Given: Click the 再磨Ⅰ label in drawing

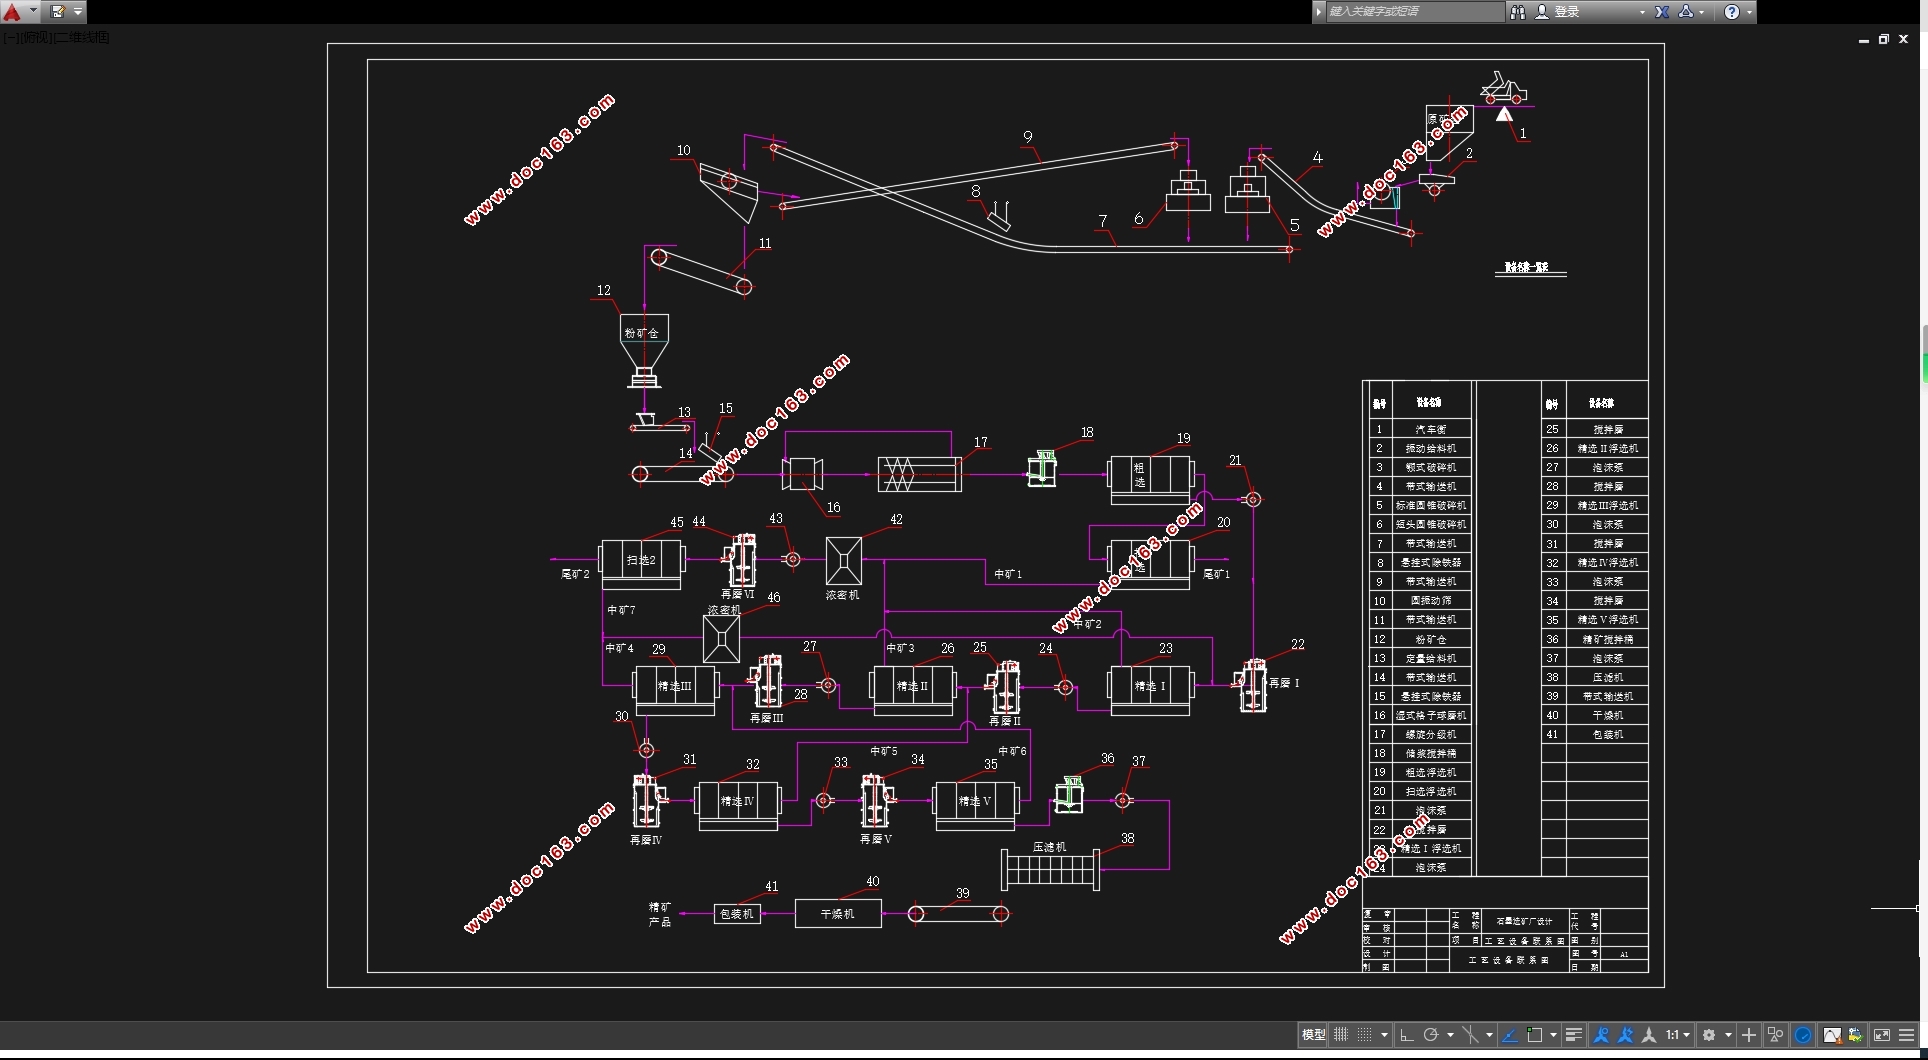Looking at the screenshot, I should [1284, 683].
